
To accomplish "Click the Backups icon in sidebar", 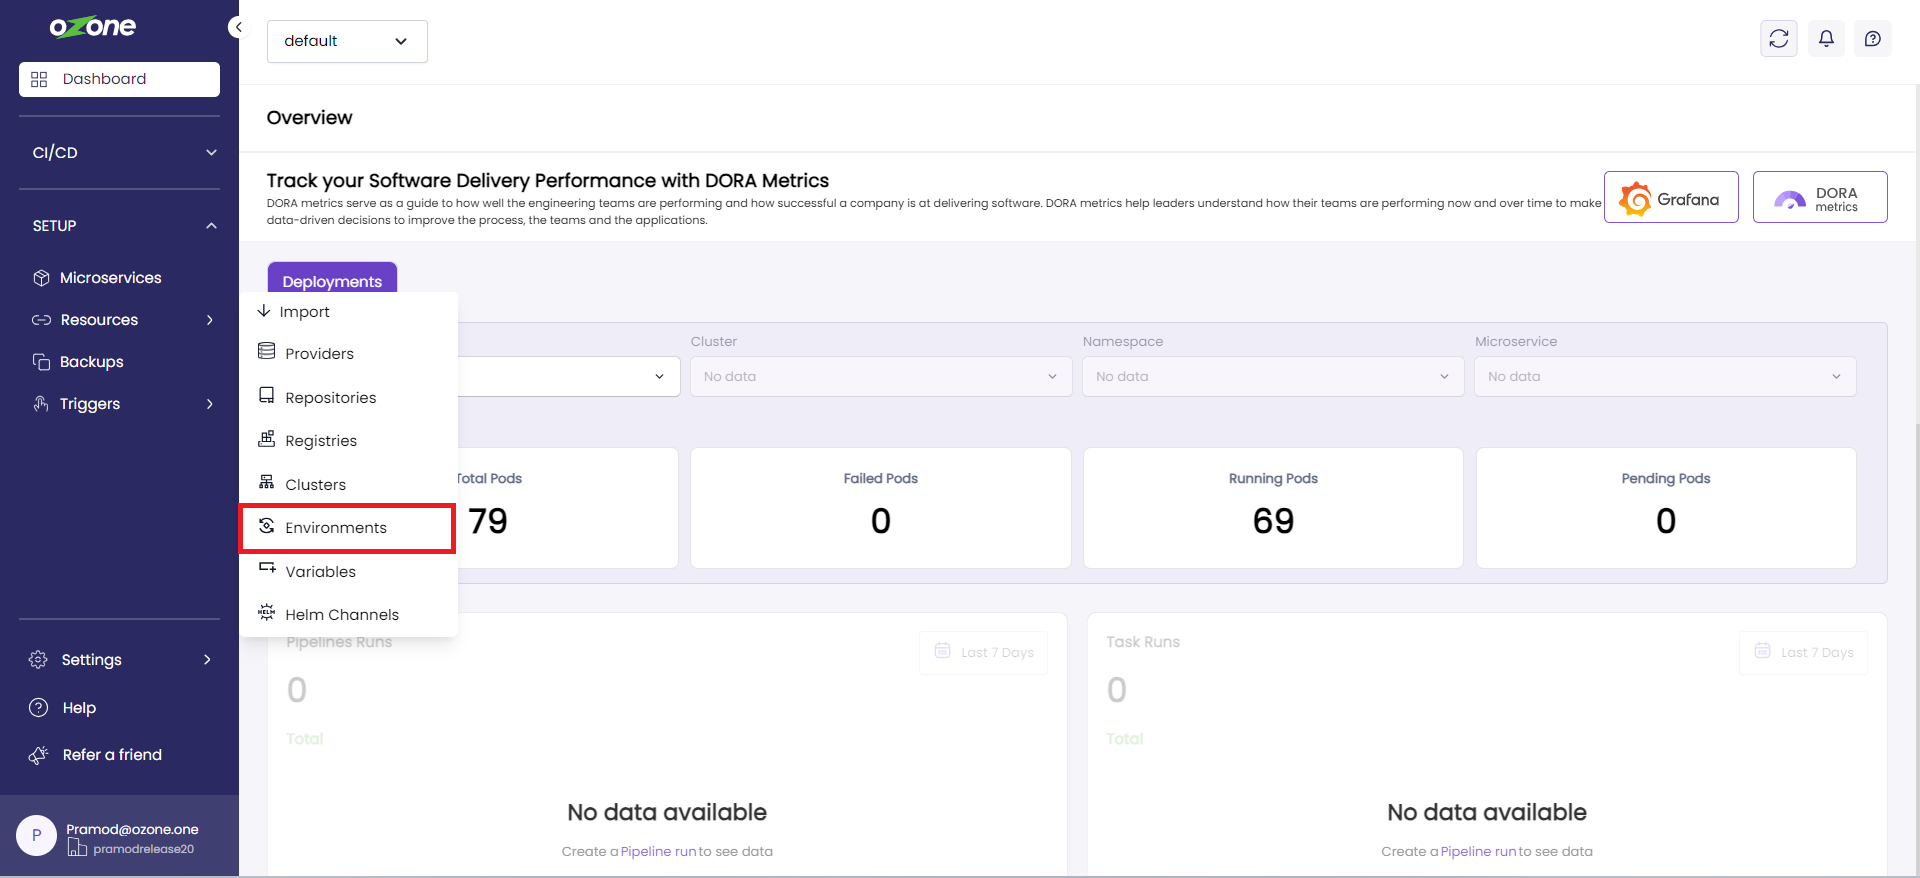I will coord(41,362).
